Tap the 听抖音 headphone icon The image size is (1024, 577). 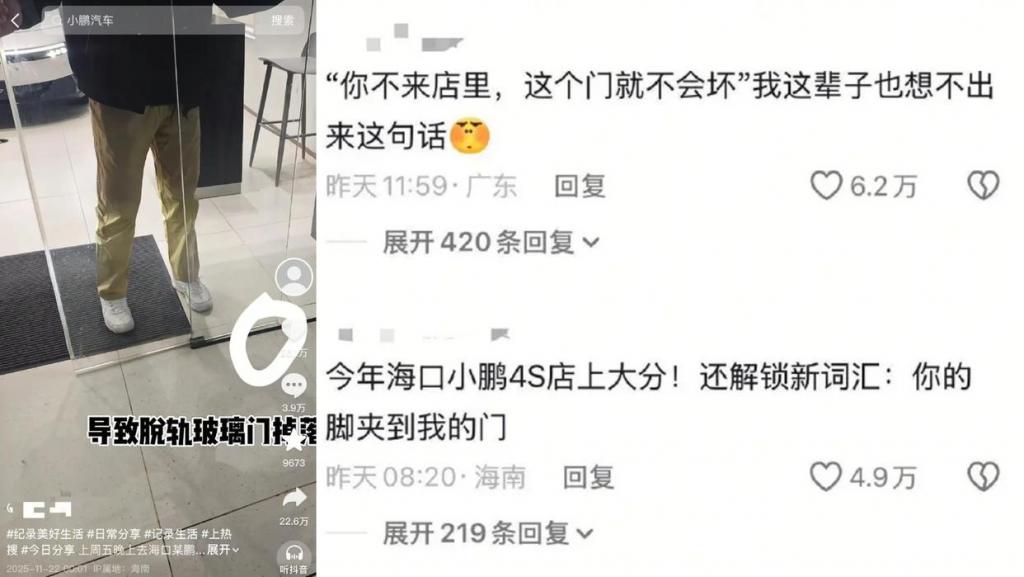click(294, 556)
